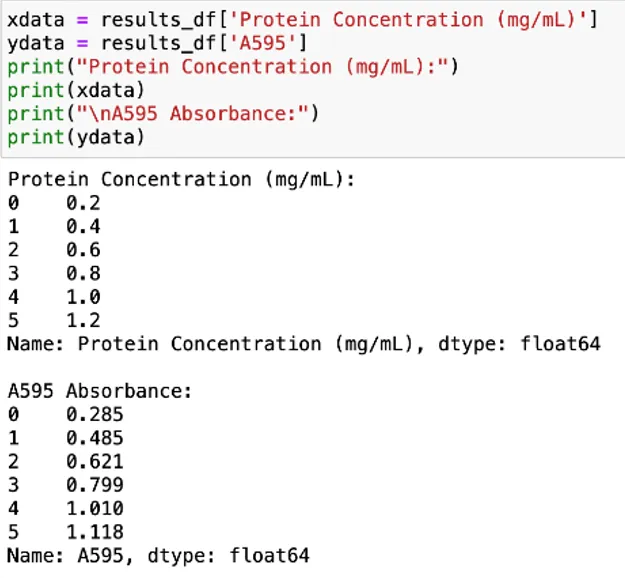Click the concentration value 0.6 in output
Viewport: 625px width, 578px height.
click(x=83, y=250)
